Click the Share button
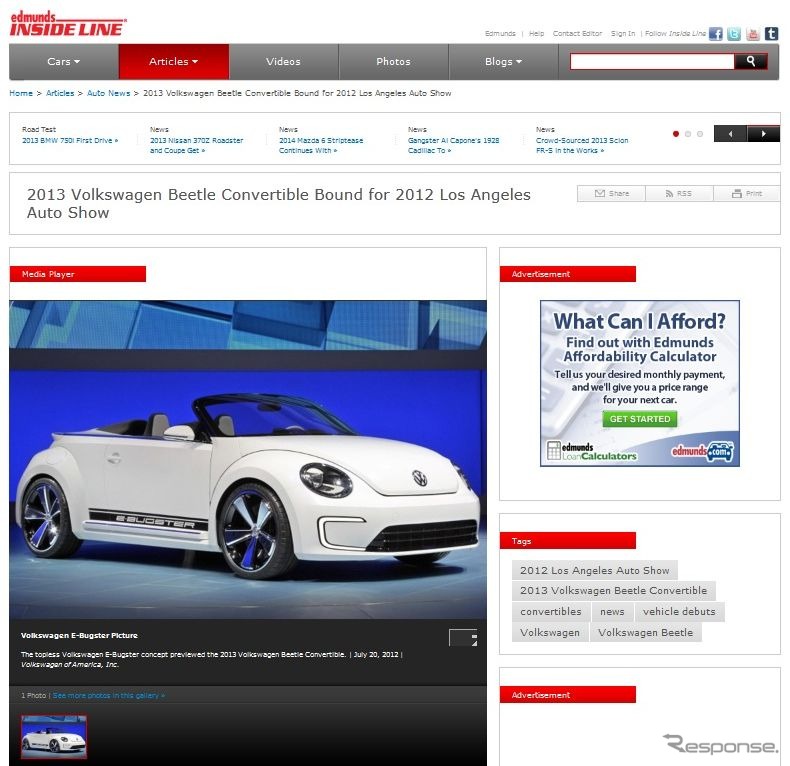 (611, 194)
